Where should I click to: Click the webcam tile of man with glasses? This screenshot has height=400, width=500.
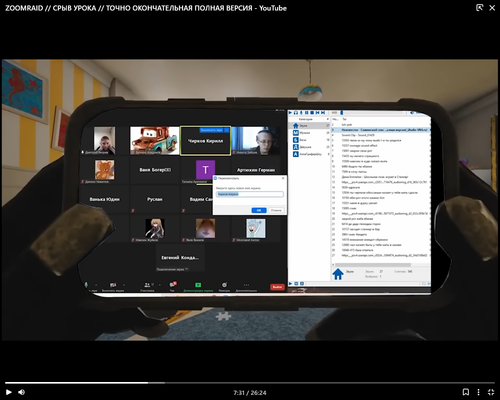tap(256, 140)
